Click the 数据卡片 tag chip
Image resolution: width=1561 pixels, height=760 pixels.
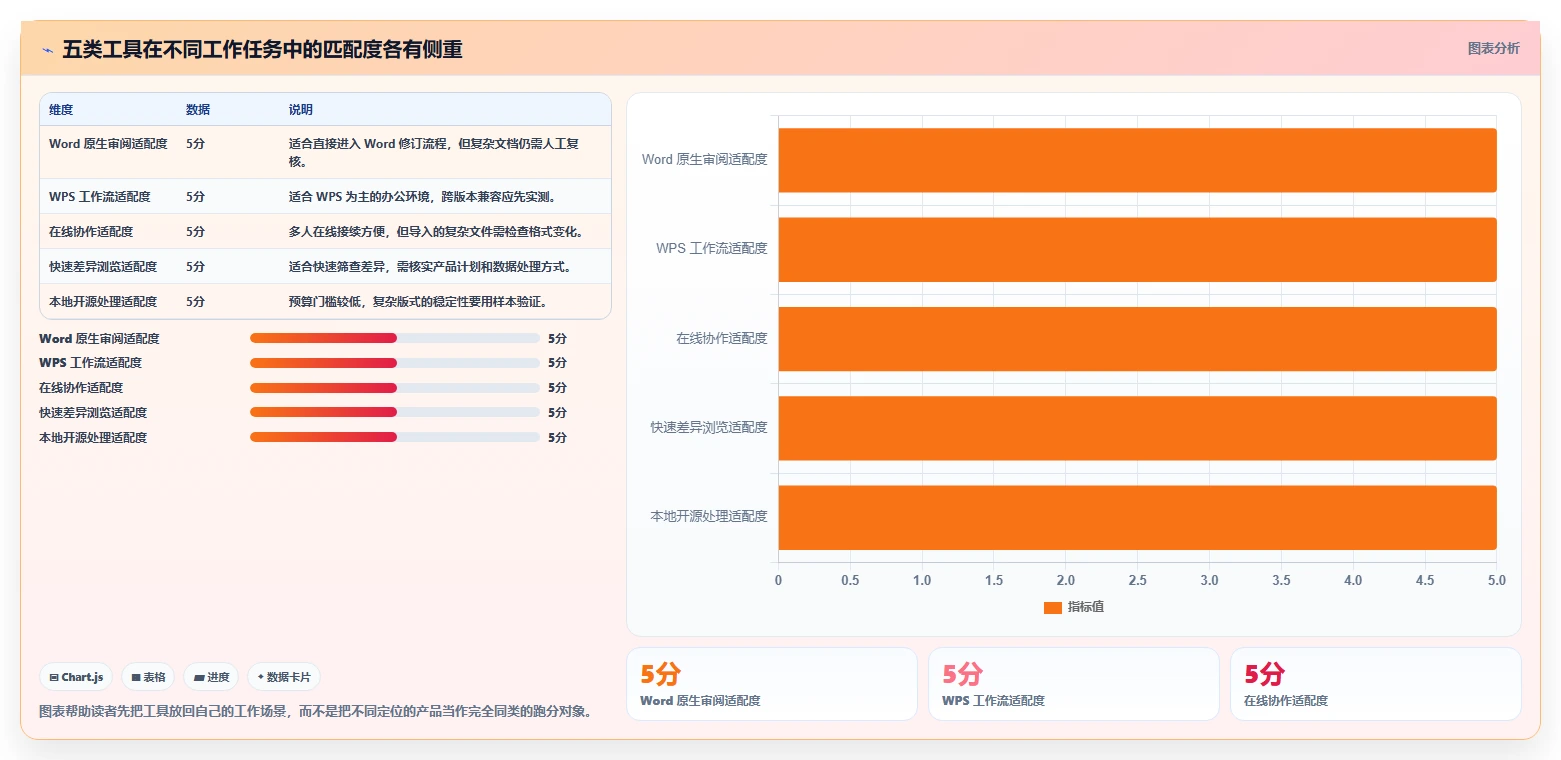(284, 677)
